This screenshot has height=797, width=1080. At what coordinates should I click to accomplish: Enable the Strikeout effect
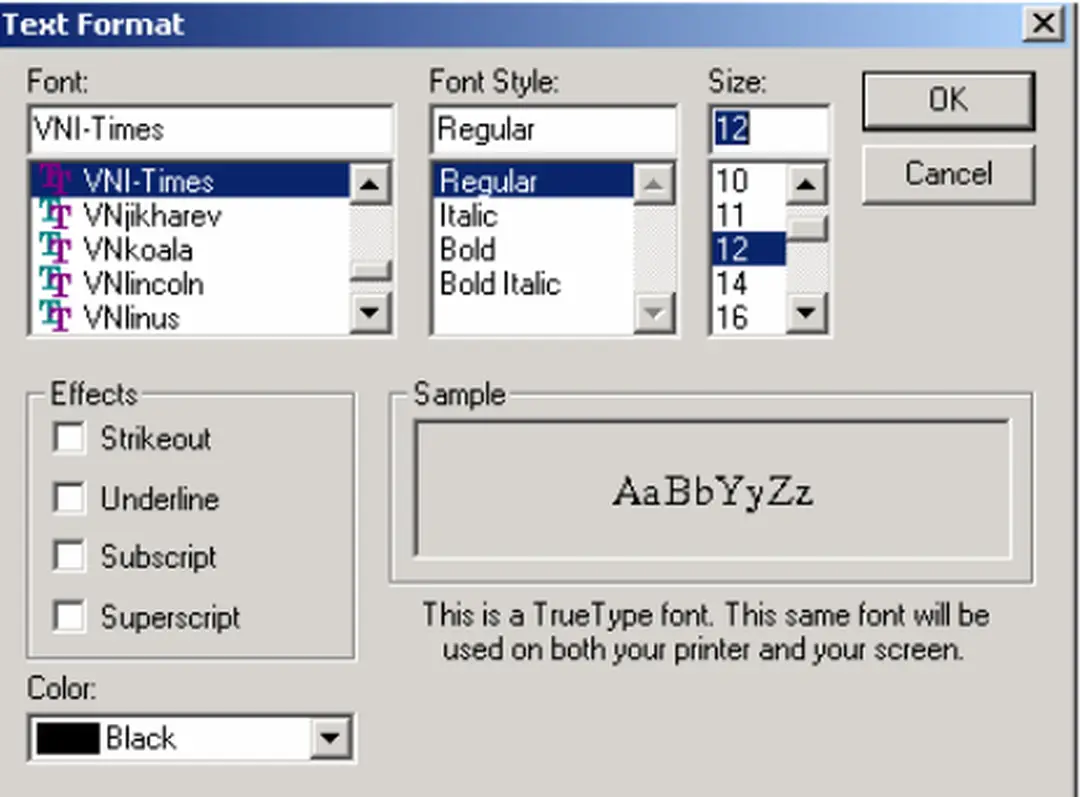(x=68, y=437)
